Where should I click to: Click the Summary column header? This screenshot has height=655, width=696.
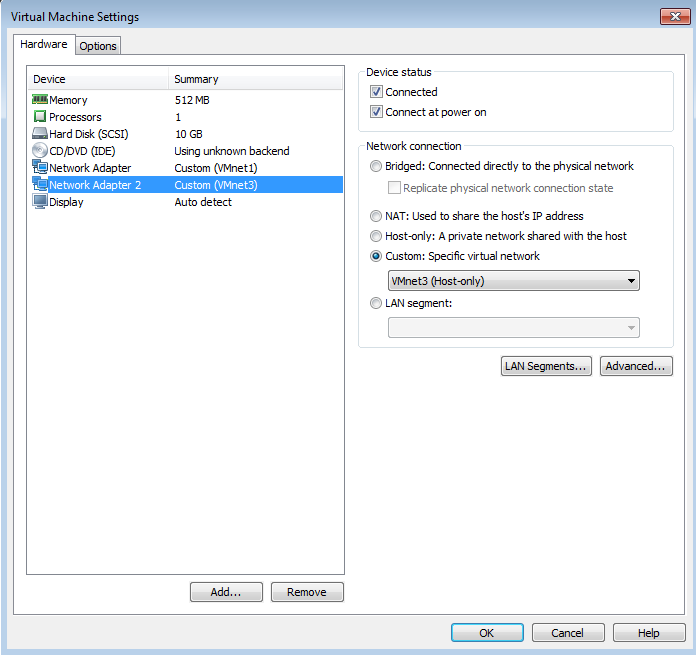(255, 79)
